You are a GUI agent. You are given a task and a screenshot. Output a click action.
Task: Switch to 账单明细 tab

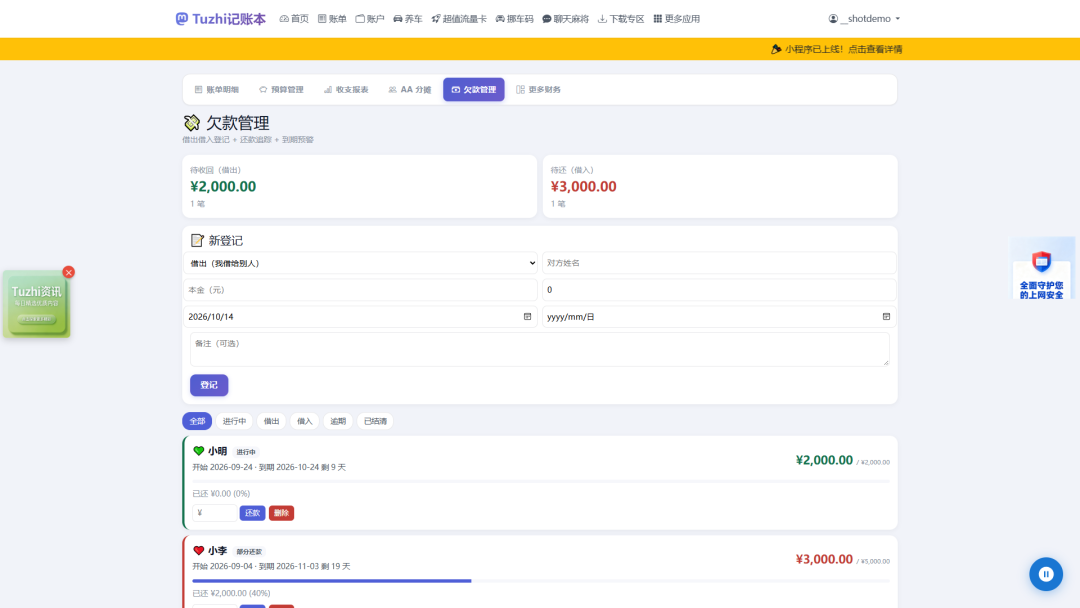(x=216, y=90)
